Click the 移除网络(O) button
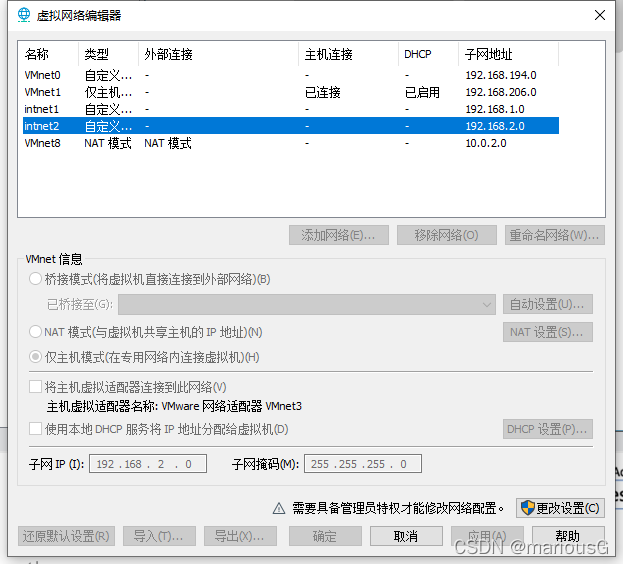The width and height of the screenshot is (623, 564). point(447,235)
